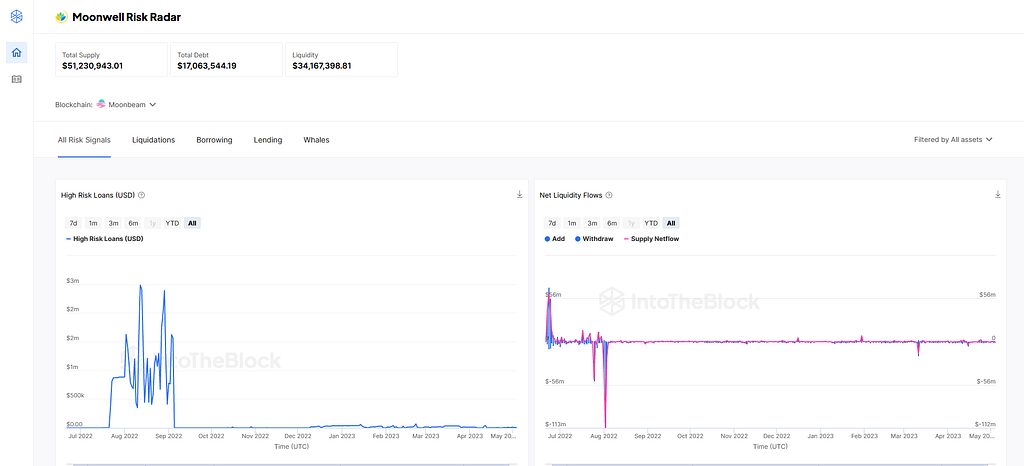This screenshot has height=466, width=1024.
Task: Select the Borrowing tab
Action: click(x=214, y=140)
